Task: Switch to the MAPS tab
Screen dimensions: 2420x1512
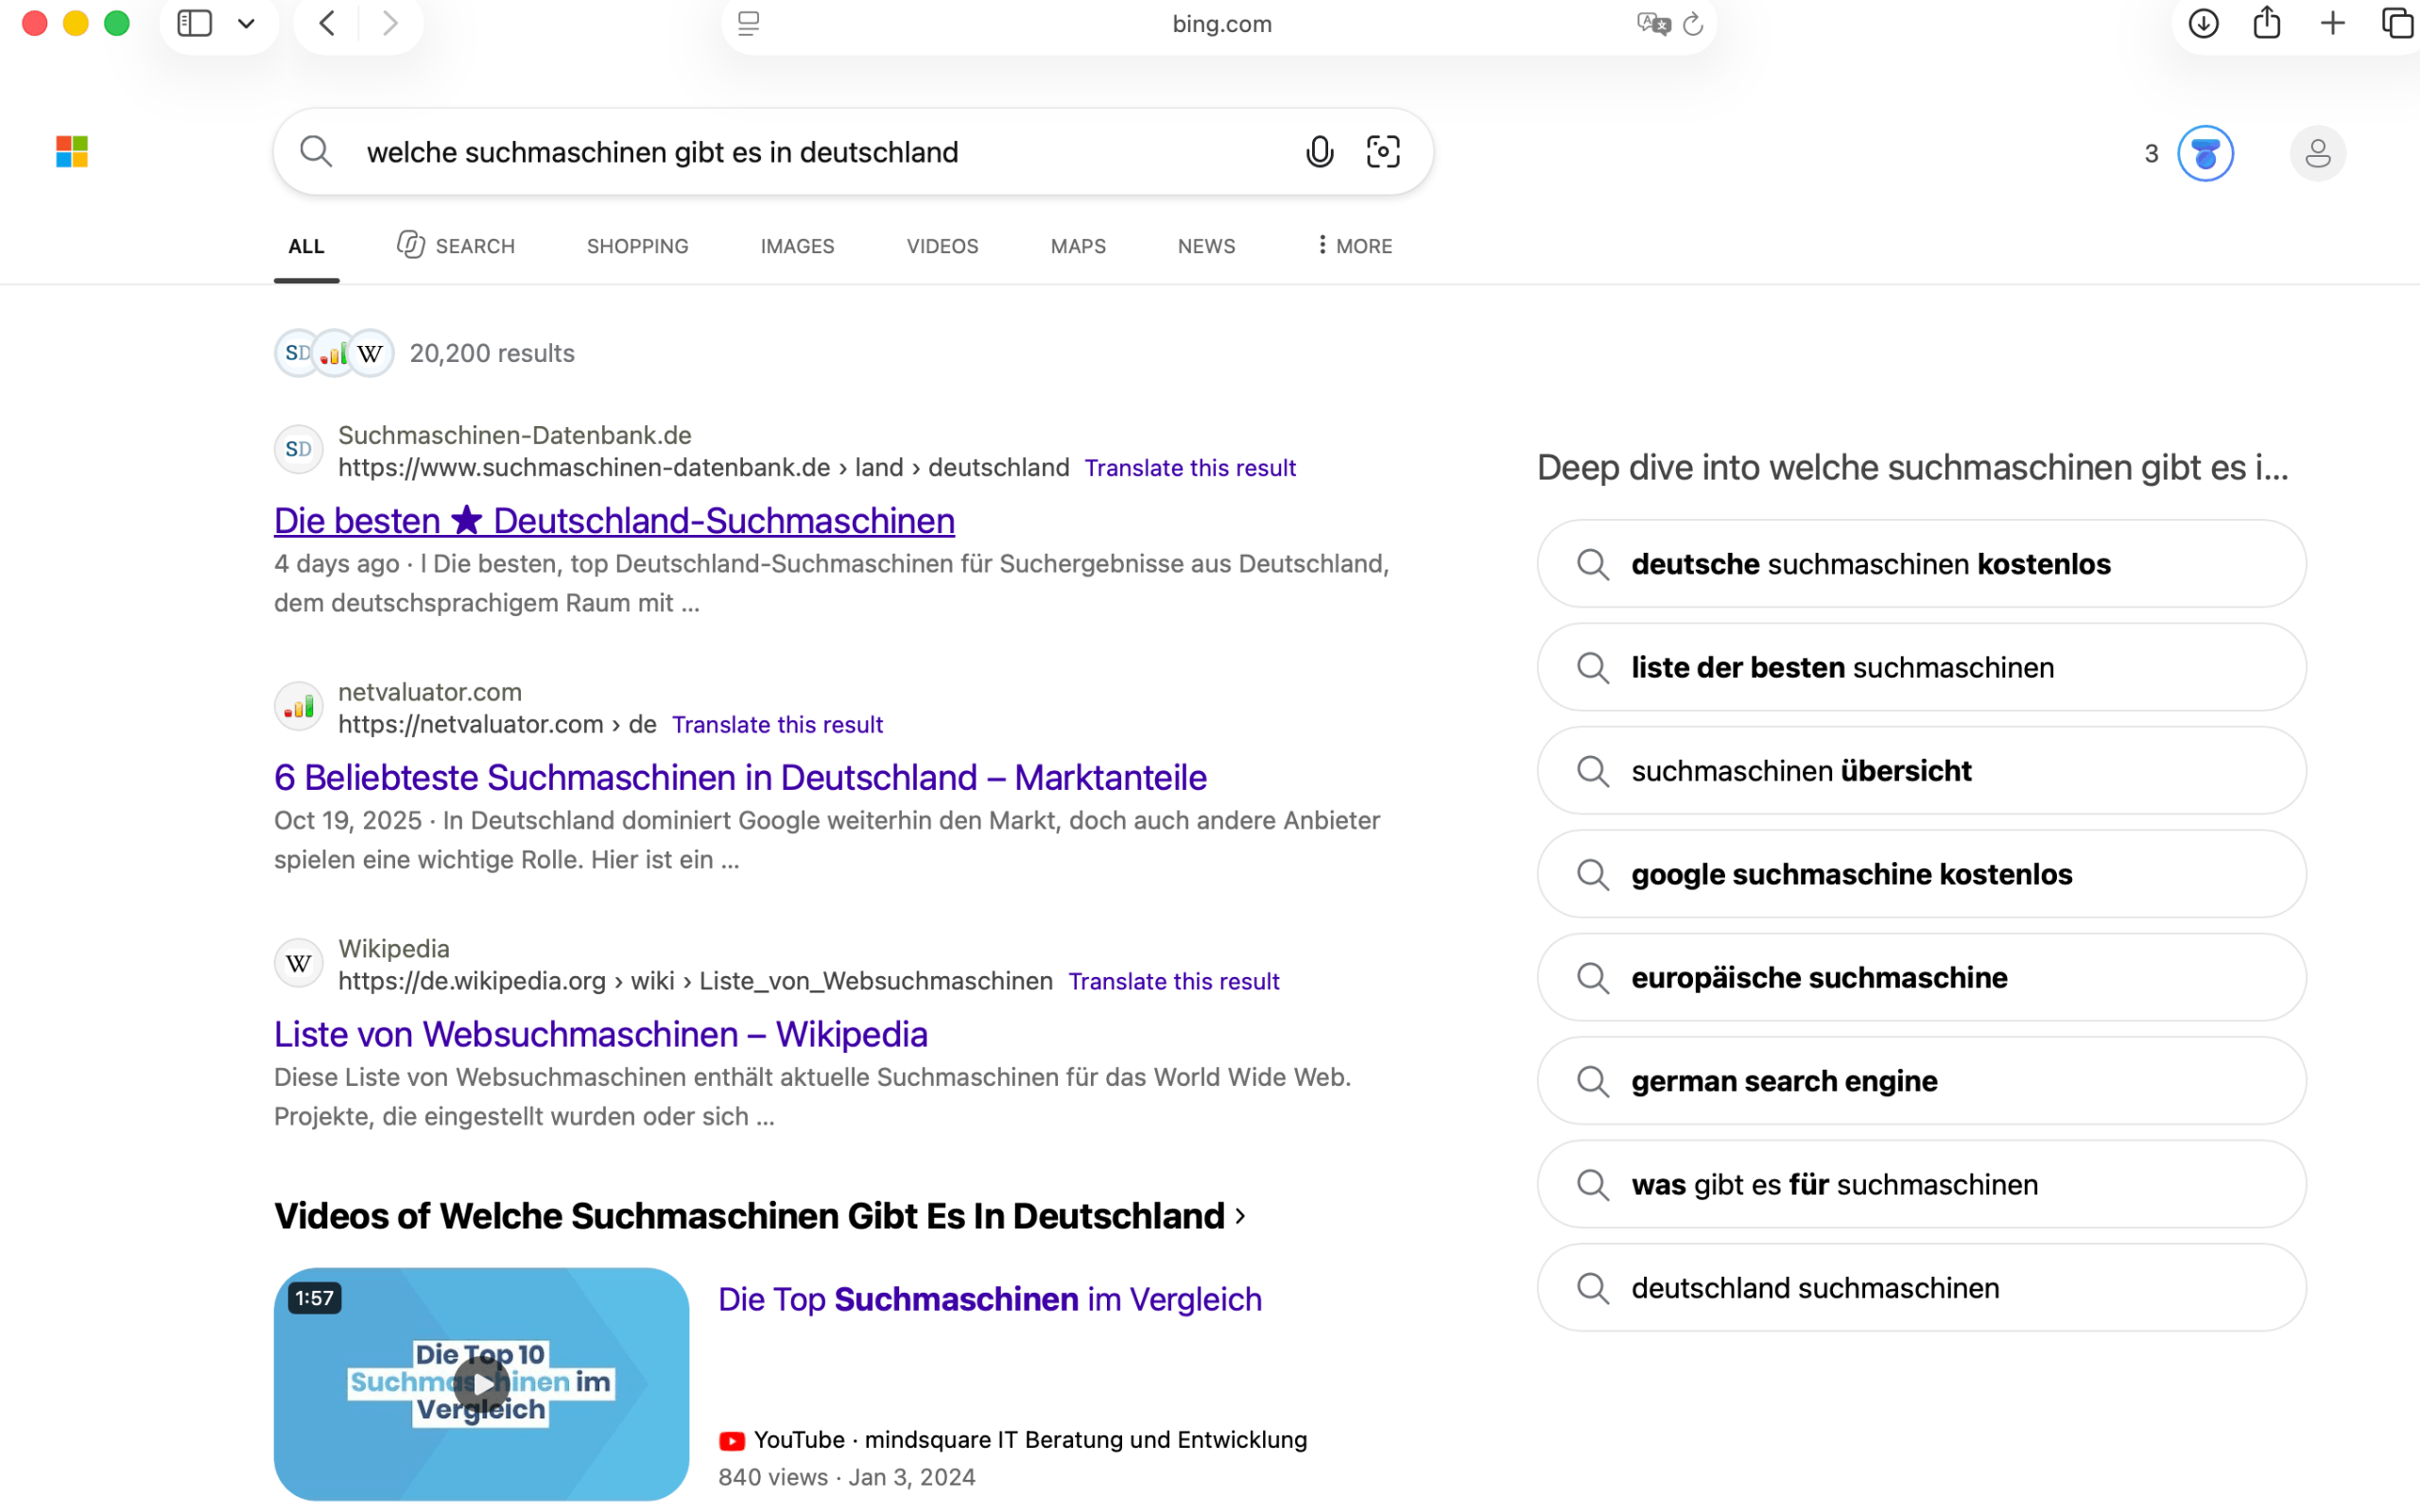Action: click(x=1078, y=246)
